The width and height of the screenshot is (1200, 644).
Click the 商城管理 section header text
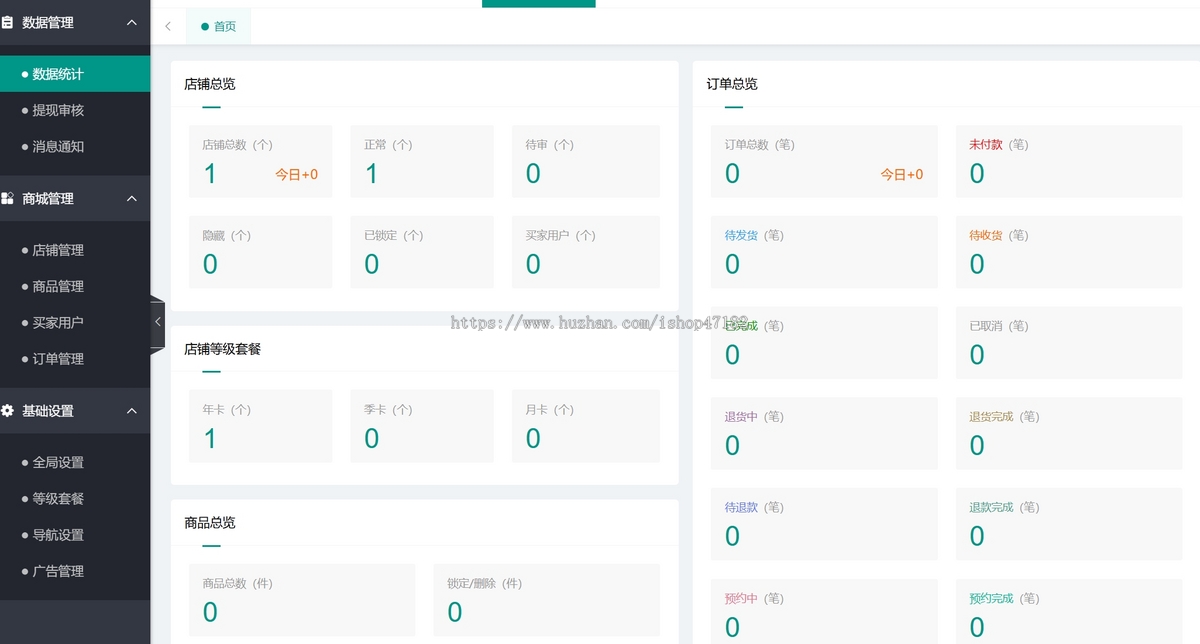tap(48, 199)
